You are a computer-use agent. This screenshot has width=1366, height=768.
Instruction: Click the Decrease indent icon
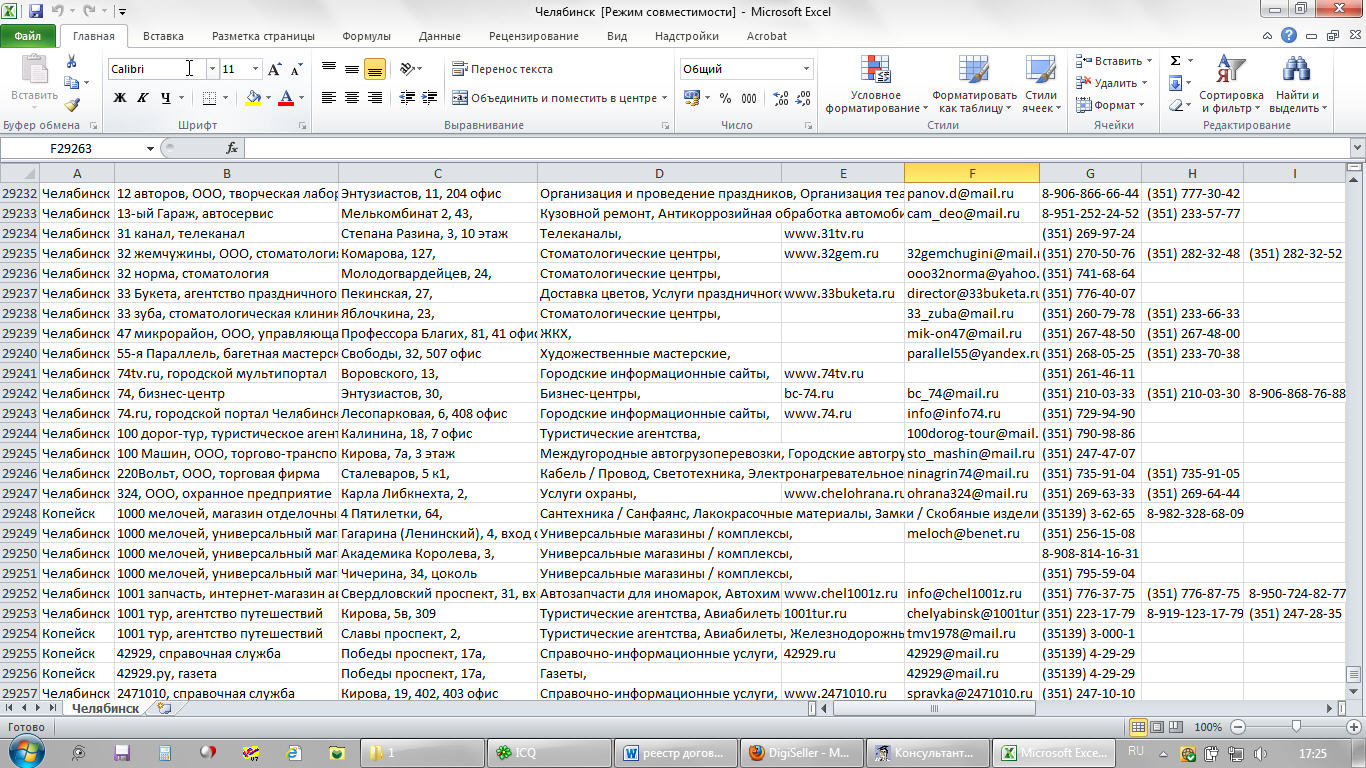pyautogui.click(x=407, y=98)
